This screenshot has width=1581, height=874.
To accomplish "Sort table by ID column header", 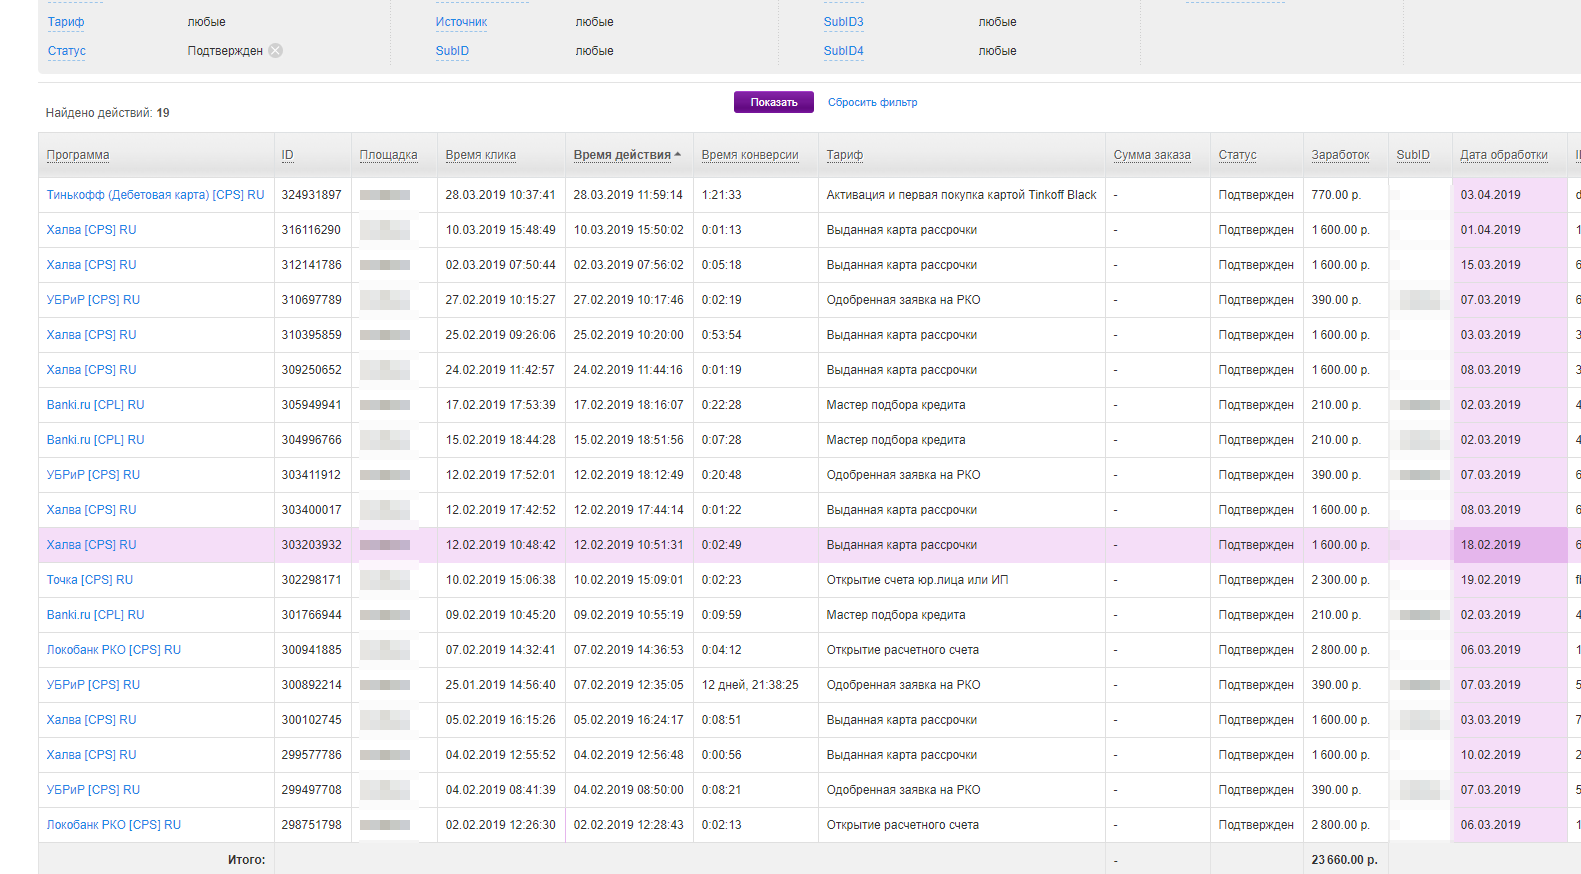I will pyautogui.click(x=288, y=155).
